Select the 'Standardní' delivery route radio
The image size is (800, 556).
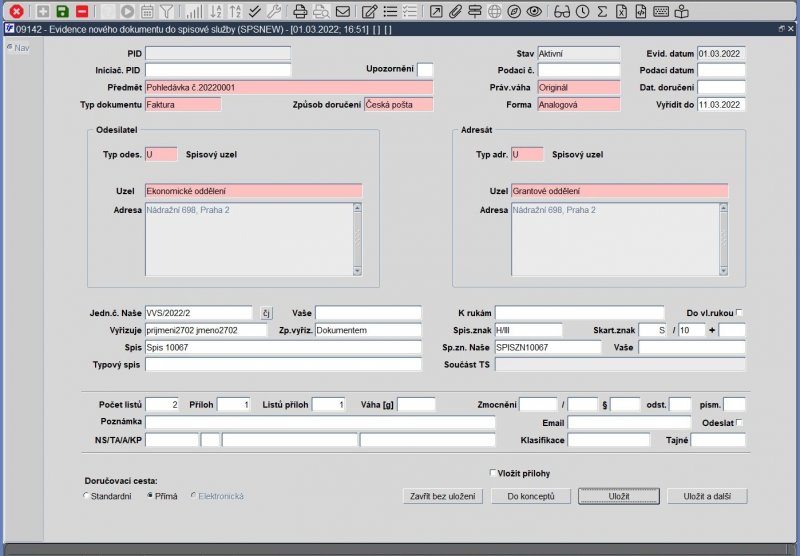point(86,496)
